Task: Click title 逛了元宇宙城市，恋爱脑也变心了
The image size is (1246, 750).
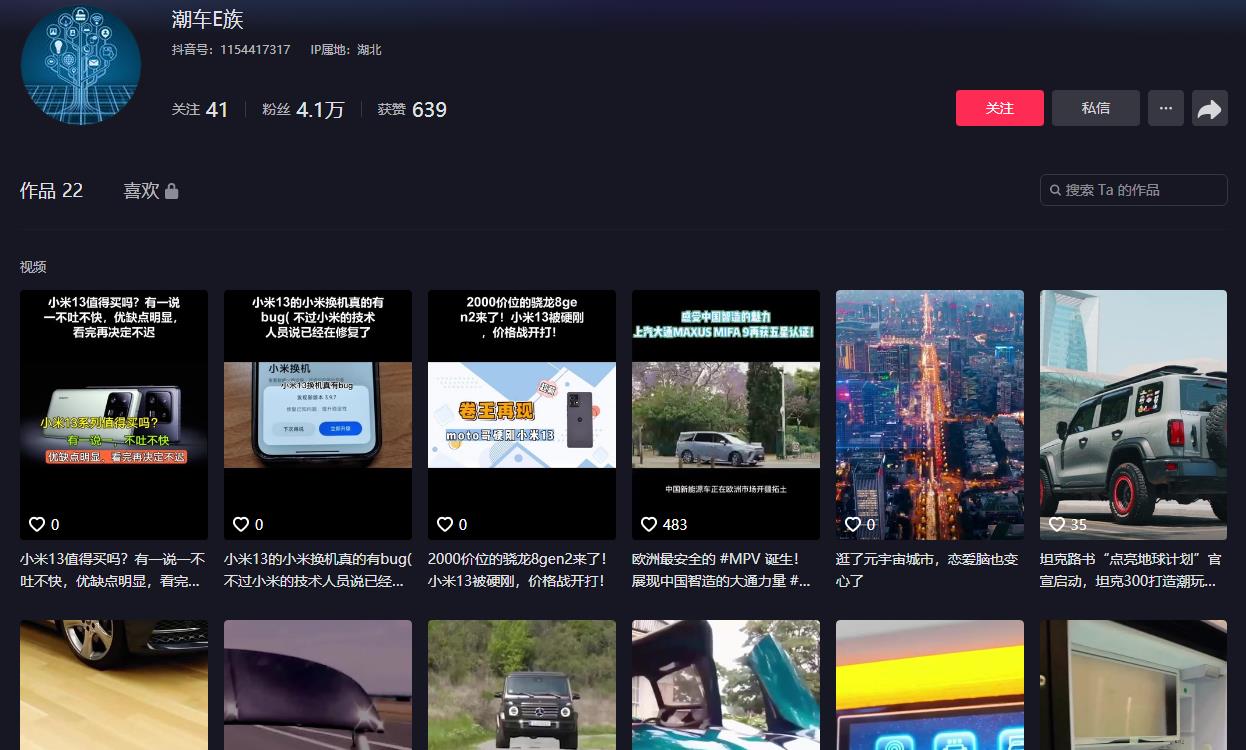Action: [x=927, y=570]
